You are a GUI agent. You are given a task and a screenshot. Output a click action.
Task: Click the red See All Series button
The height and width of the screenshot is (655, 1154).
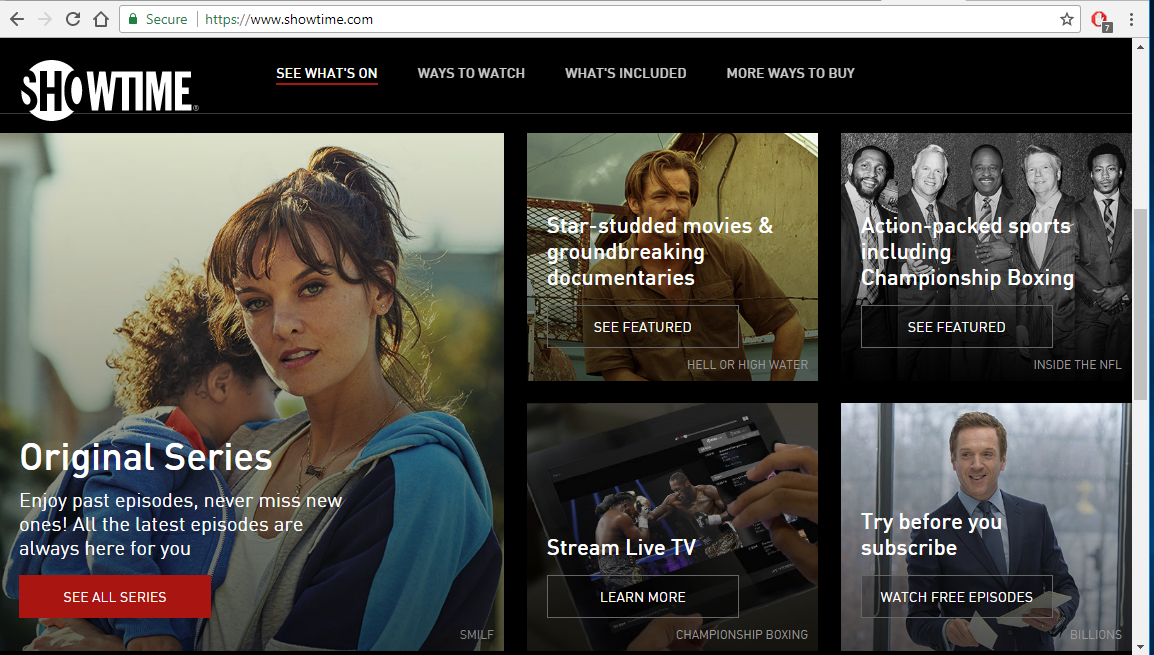115,597
